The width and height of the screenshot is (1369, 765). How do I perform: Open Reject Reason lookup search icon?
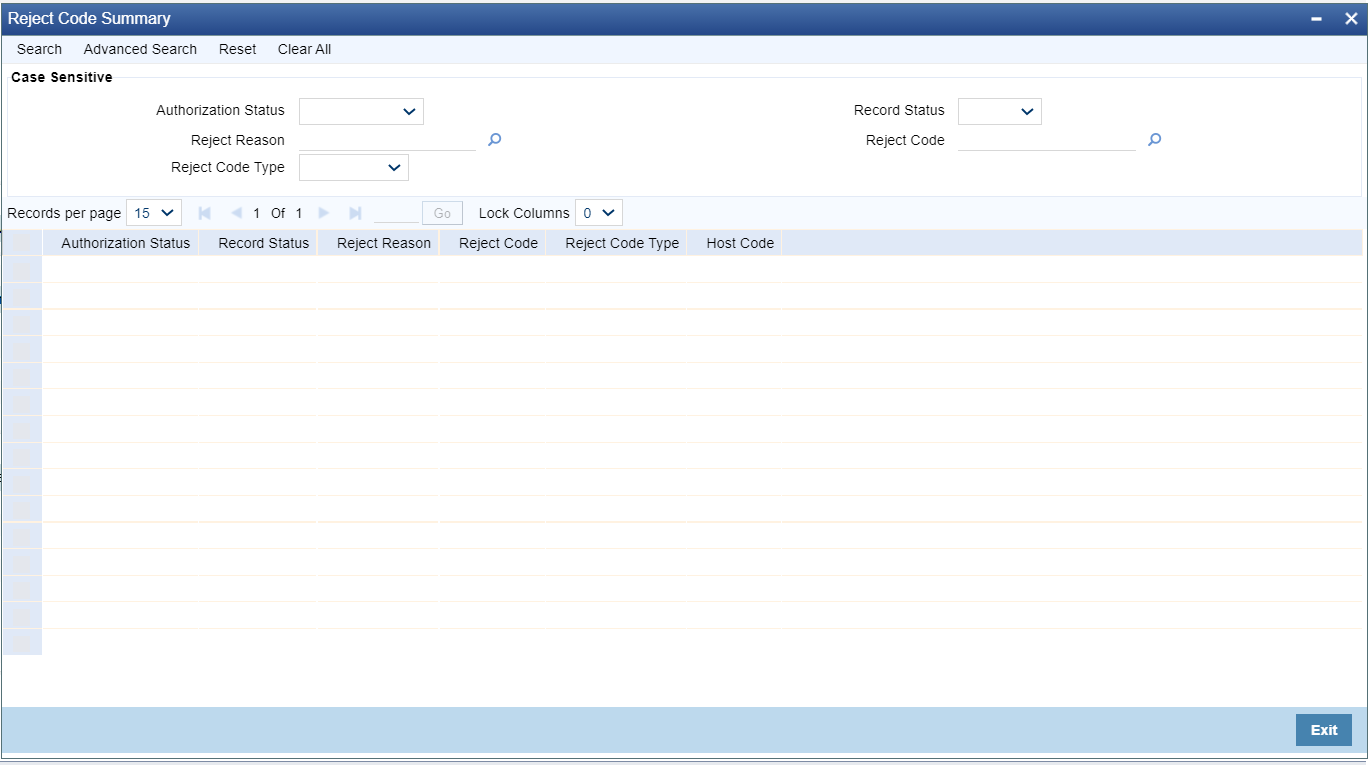pos(494,140)
